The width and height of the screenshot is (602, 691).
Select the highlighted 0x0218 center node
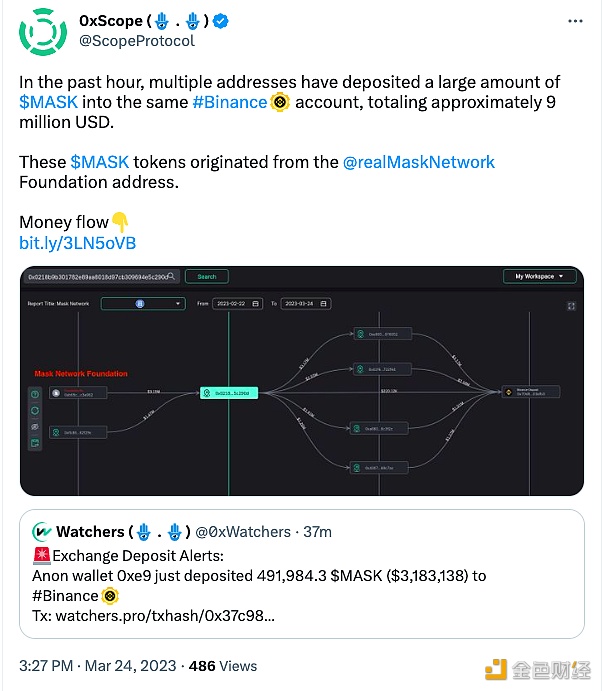[x=230, y=394]
